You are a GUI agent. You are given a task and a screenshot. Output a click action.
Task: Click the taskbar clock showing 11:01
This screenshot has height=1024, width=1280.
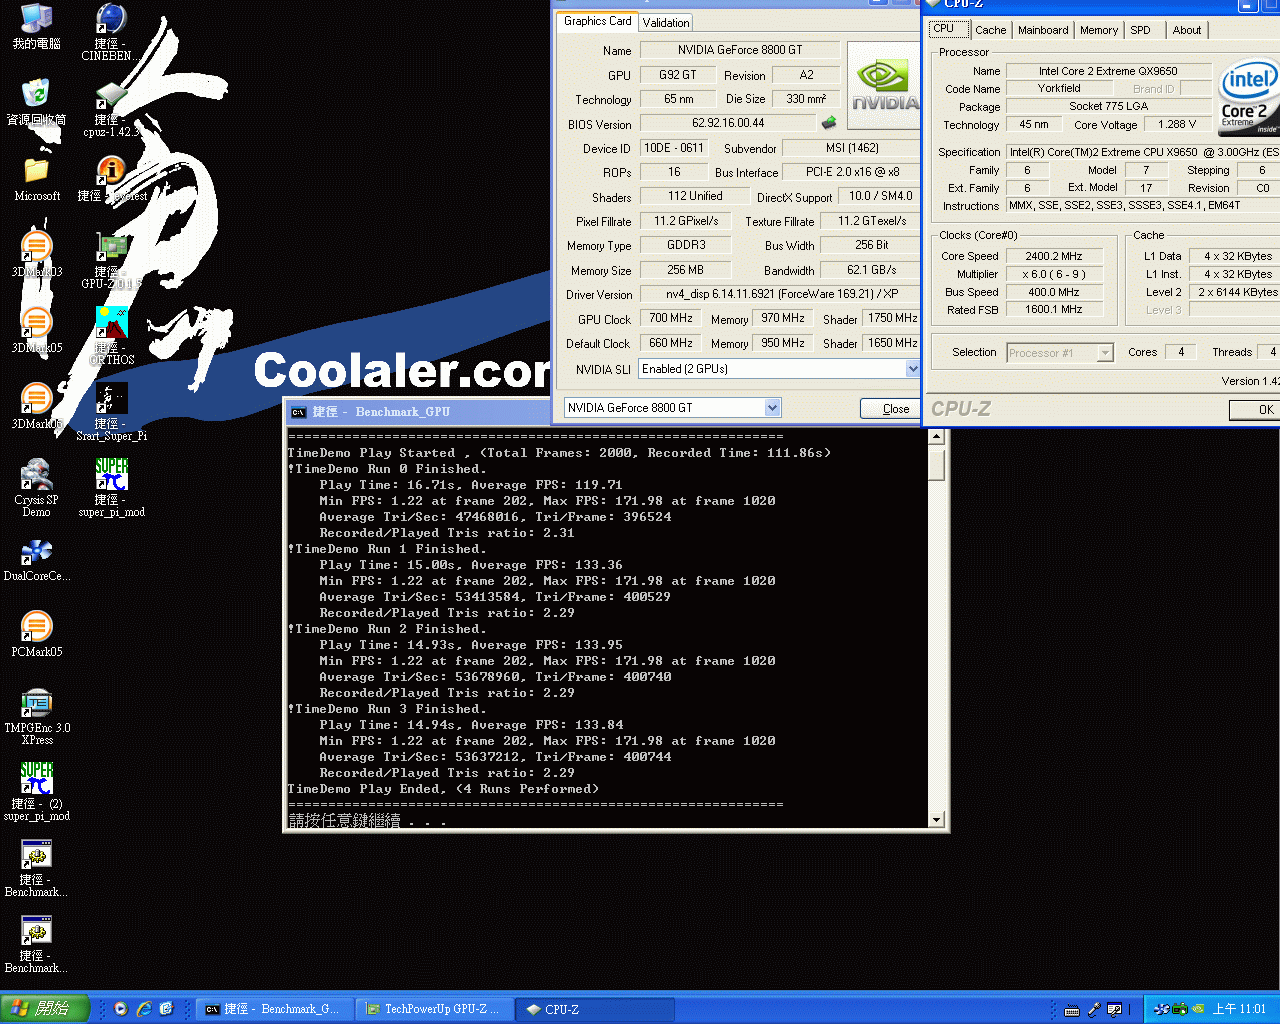(1239, 1009)
